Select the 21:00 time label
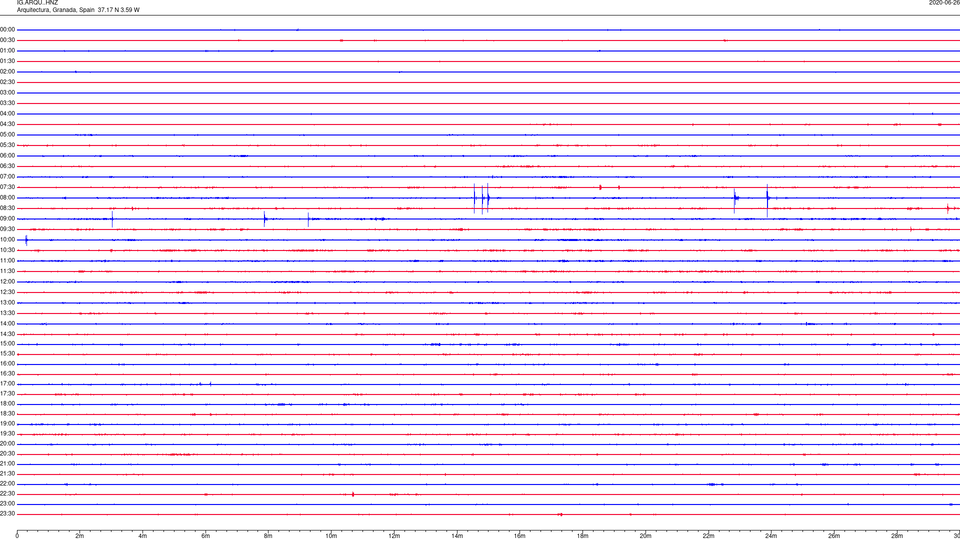 pyautogui.click(x=7, y=464)
